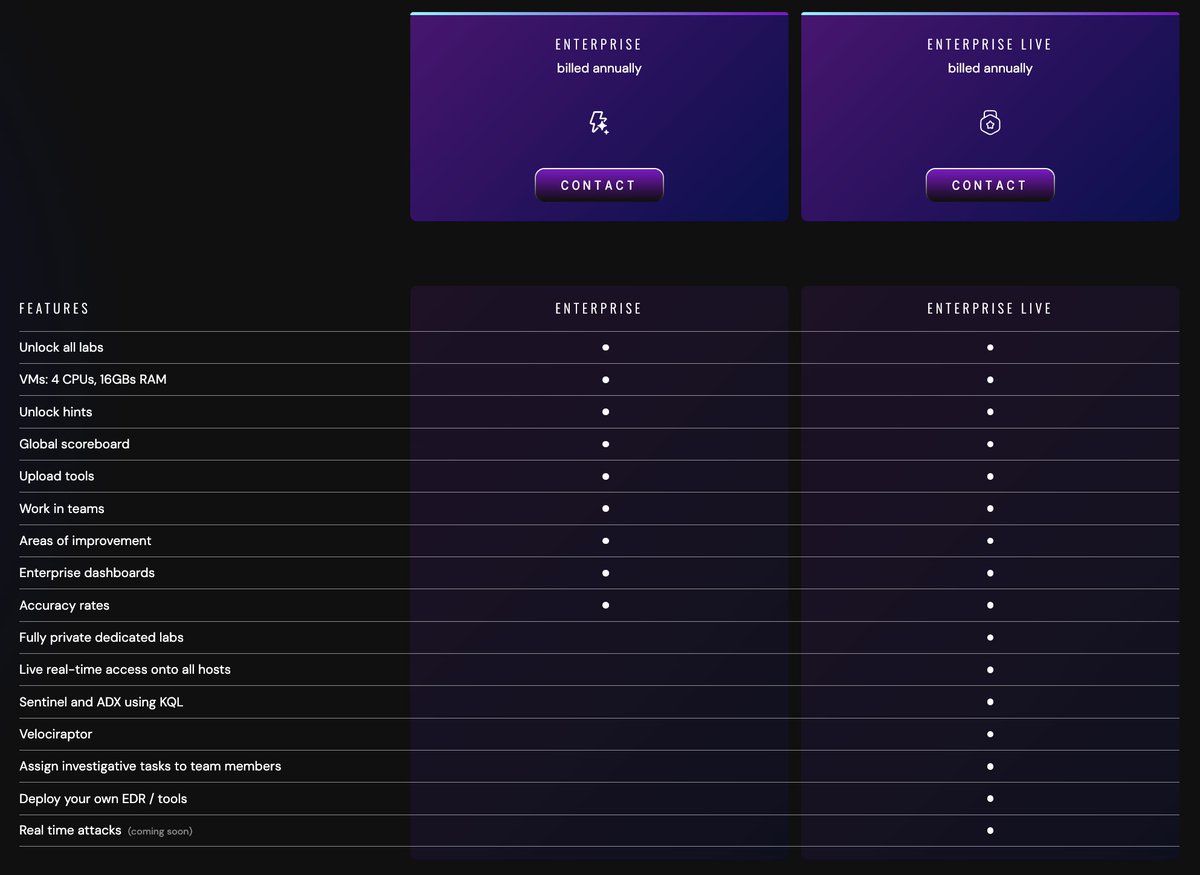Click the 'Work in teams' feature
The image size is (1200, 875).
pos(62,508)
